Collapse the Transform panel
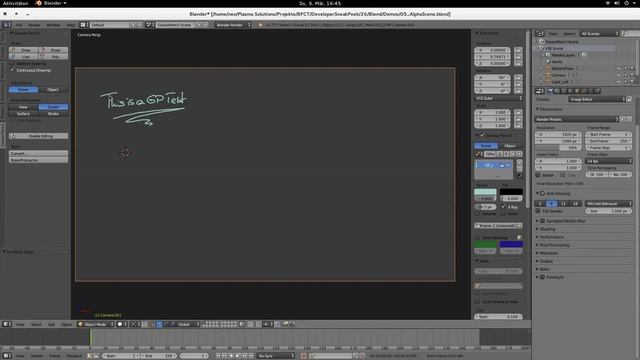The height and width of the screenshot is (360, 640). click(x=477, y=33)
